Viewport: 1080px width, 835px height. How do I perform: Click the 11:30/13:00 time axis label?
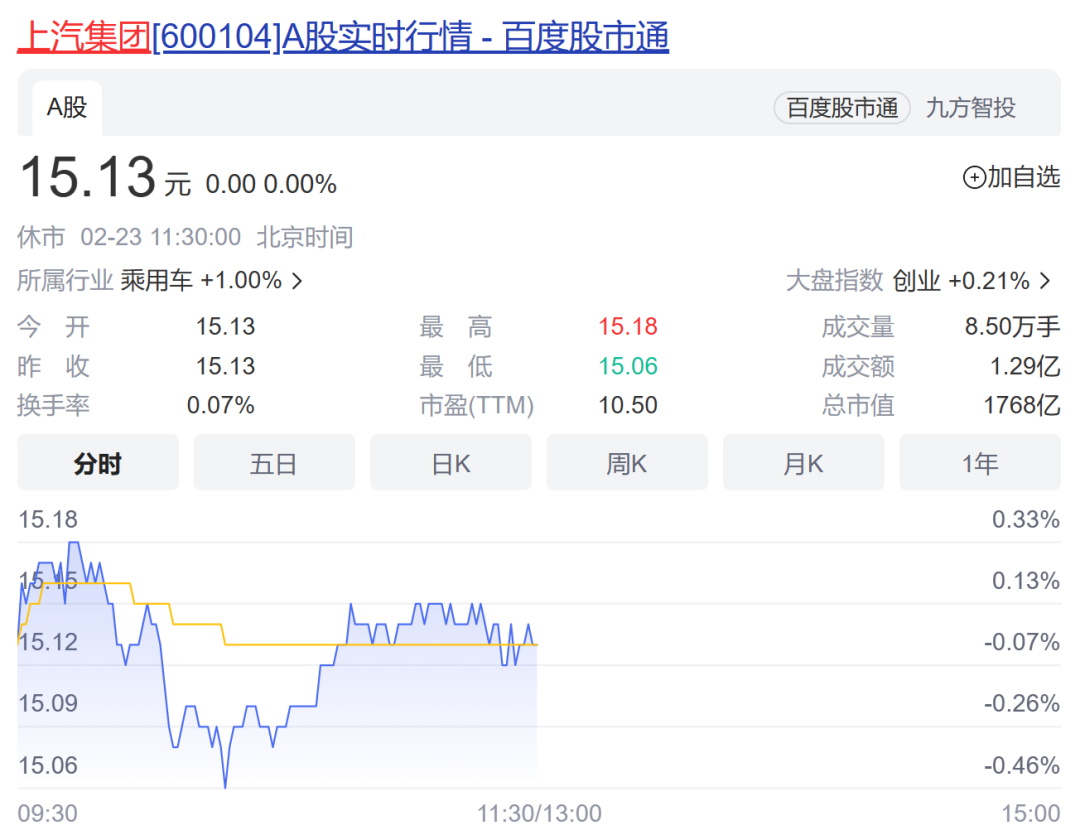pyautogui.click(x=539, y=814)
